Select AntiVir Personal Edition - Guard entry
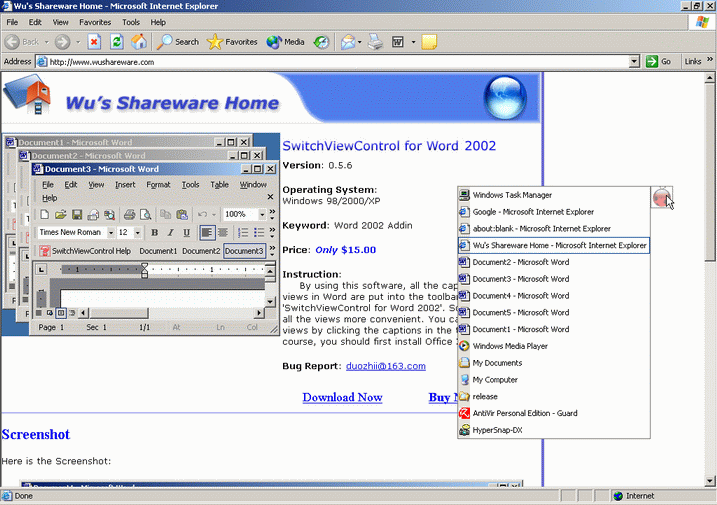This screenshot has width=717, height=505. pyautogui.click(x=554, y=413)
